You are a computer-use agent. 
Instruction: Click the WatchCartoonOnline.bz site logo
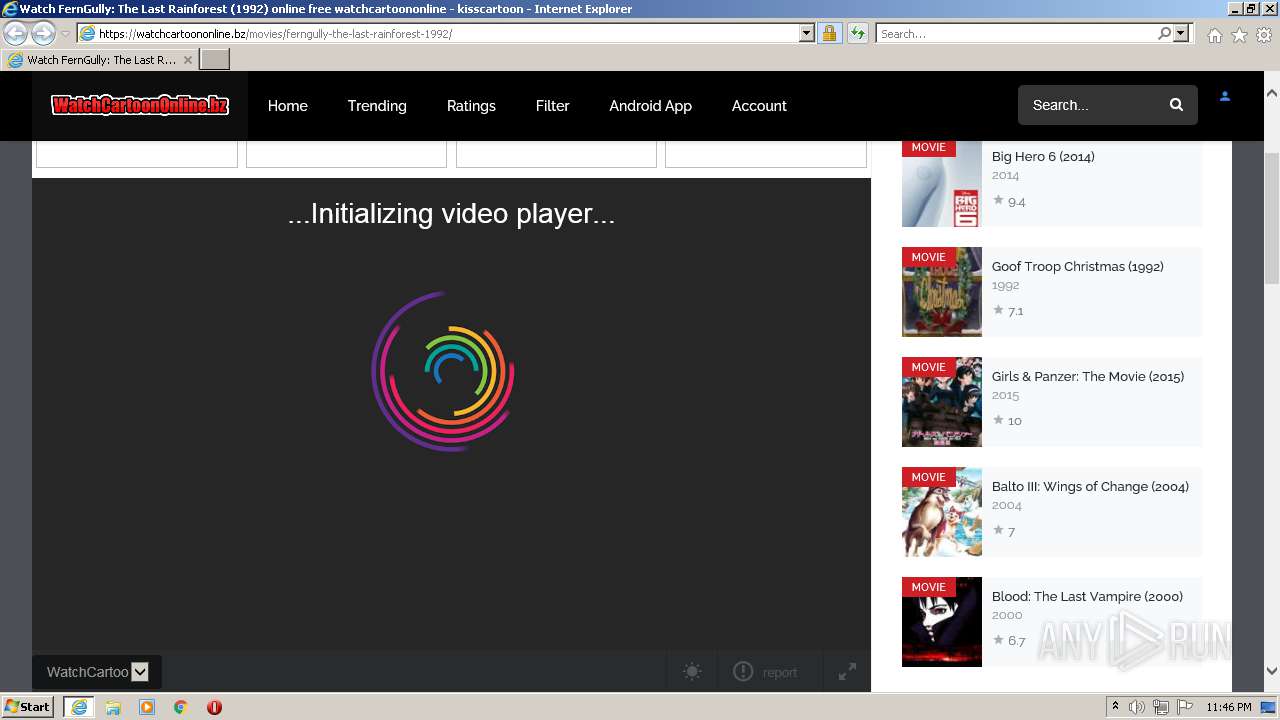pos(140,105)
